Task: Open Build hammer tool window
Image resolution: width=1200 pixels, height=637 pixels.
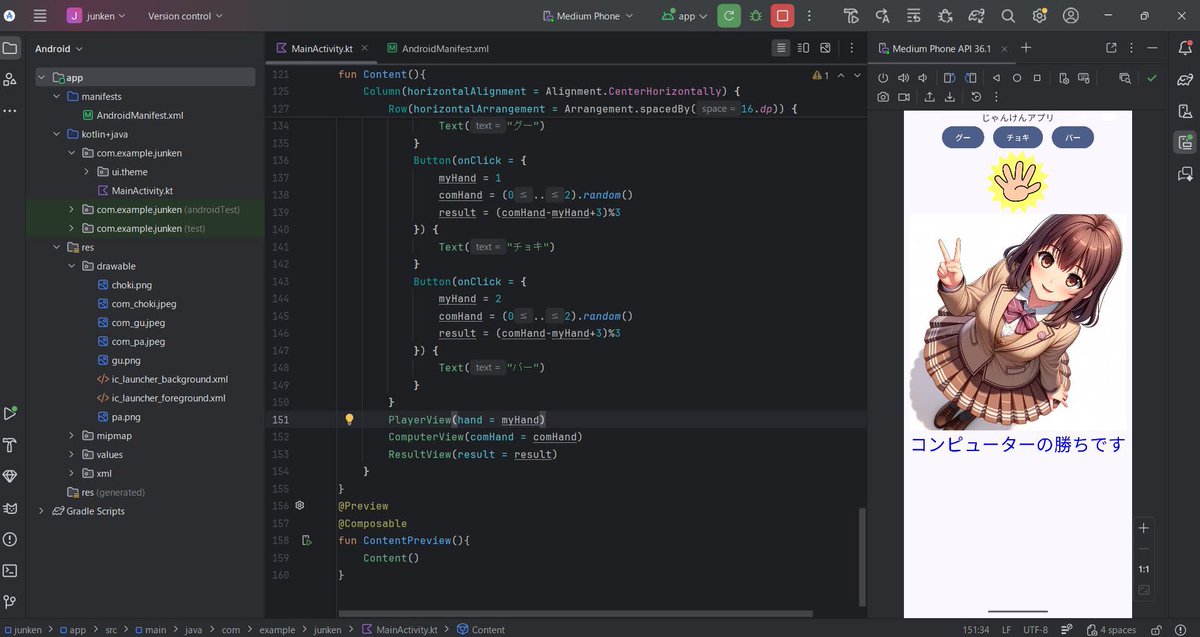Action: 10,445
